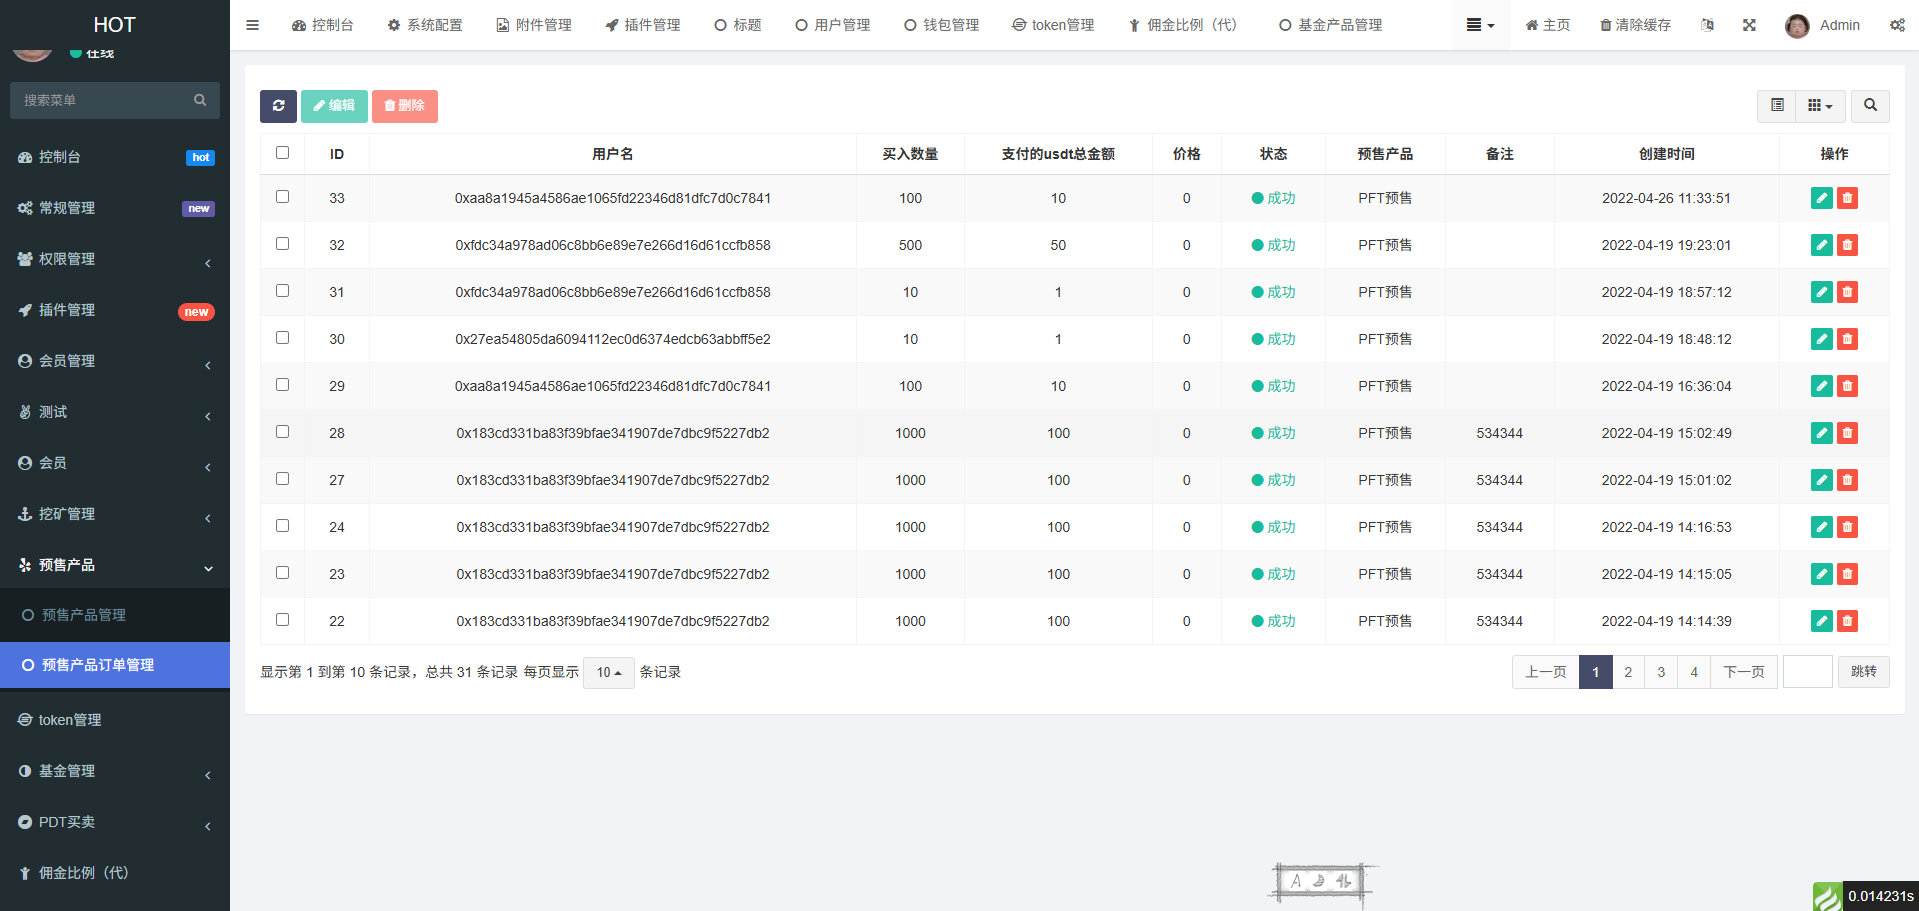Image resolution: width=1919 pixels, height=911 pixels.
Task: Click the green edit icon for order 33
Action: (1821, 198)
